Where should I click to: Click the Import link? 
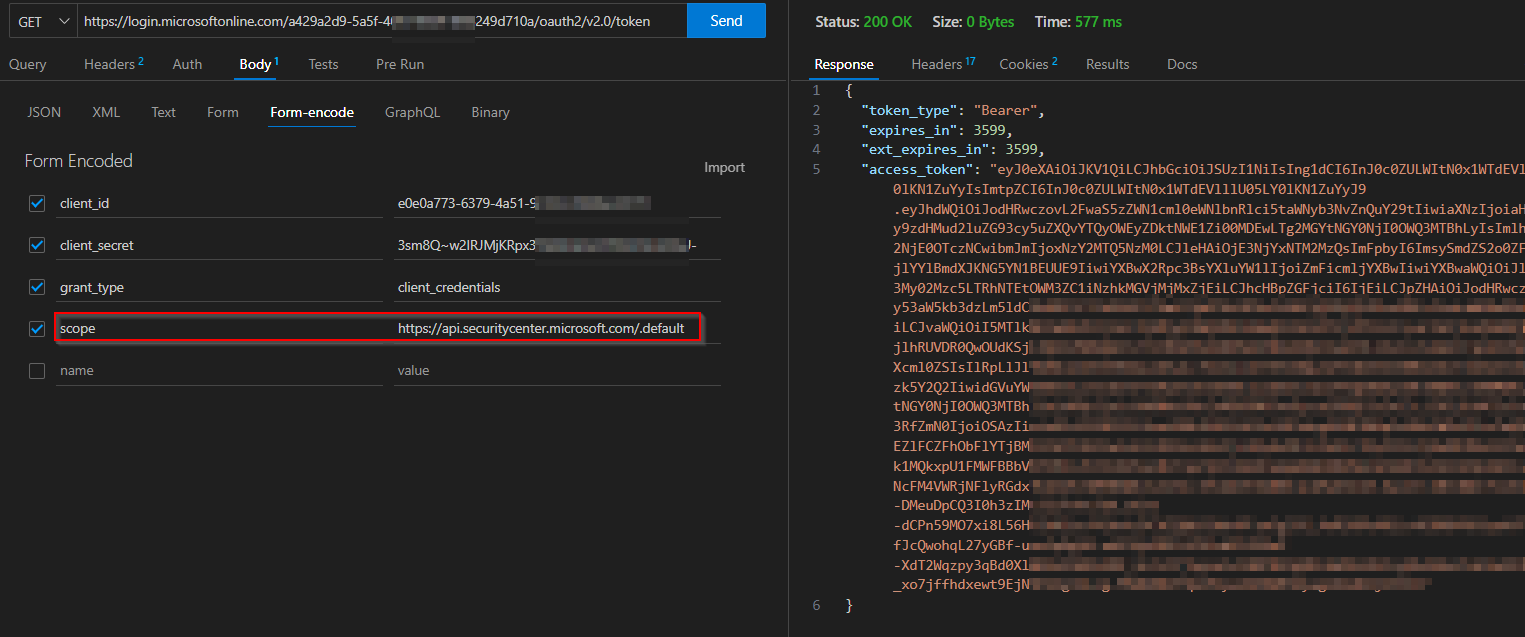(x=724, y=167)
